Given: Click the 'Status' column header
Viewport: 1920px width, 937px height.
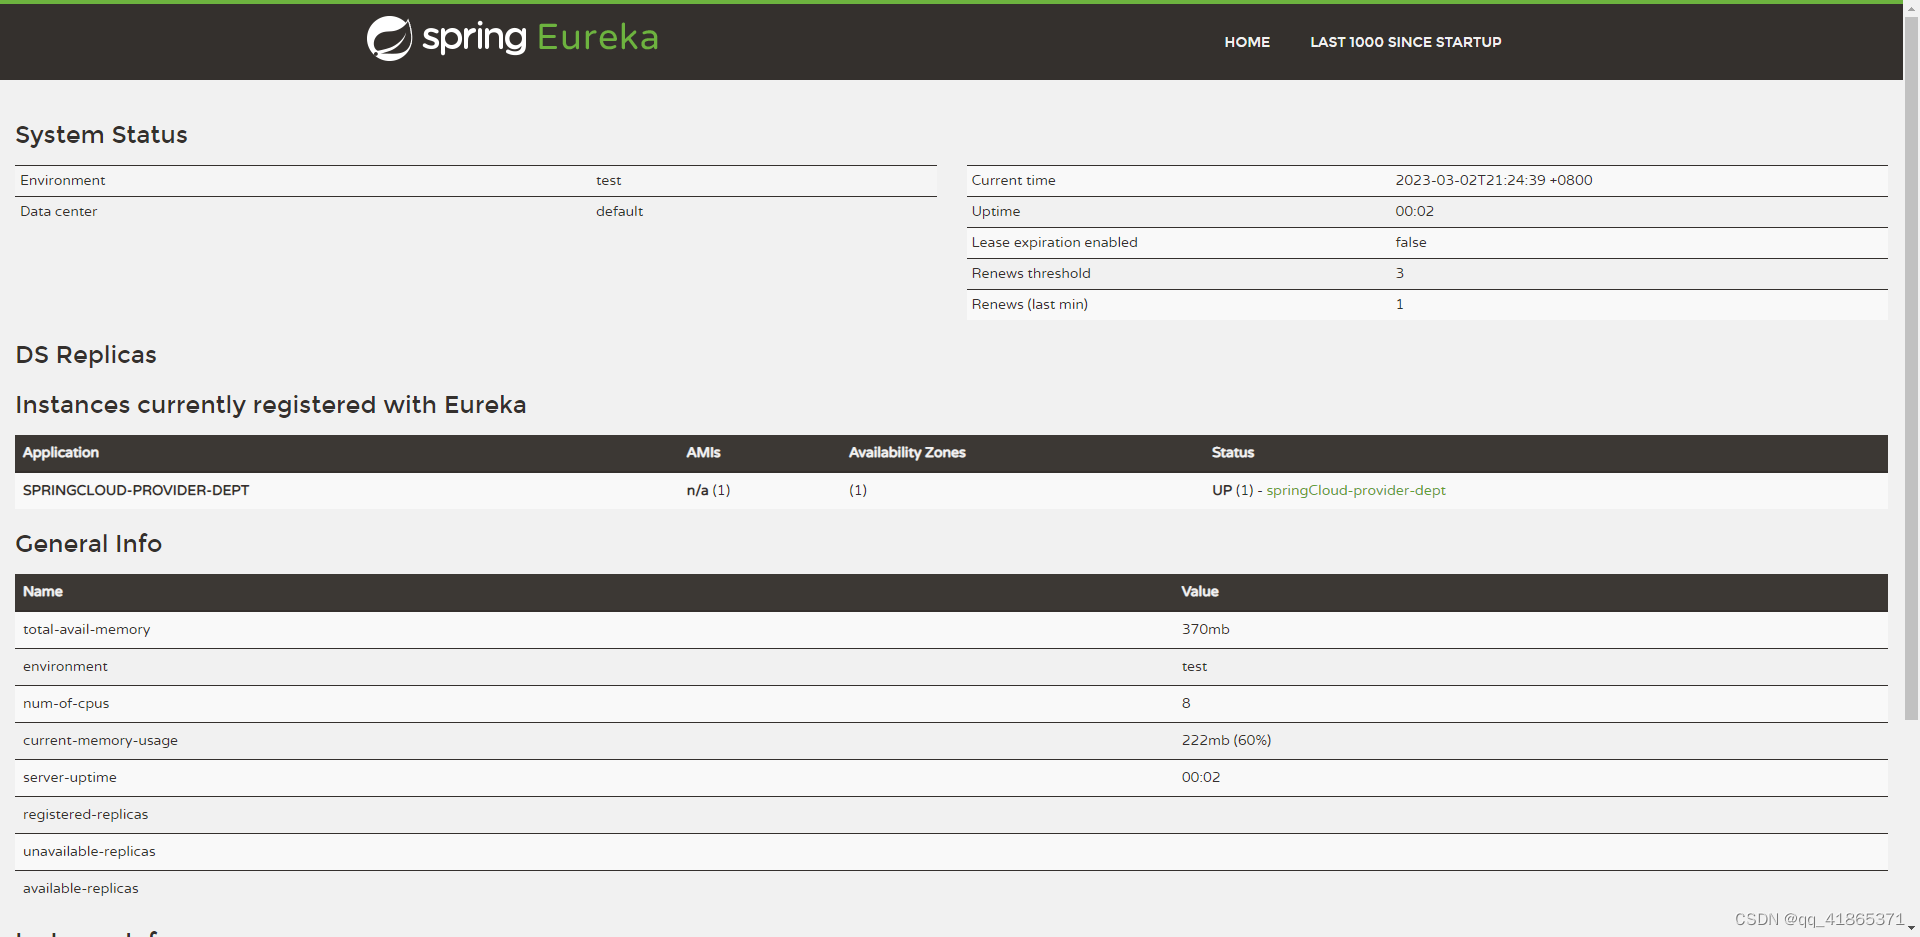Looking at the screenshot, I should coord(1232,453).
